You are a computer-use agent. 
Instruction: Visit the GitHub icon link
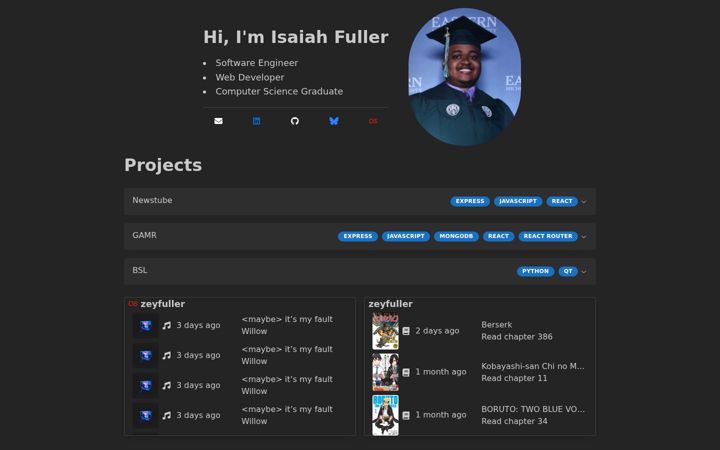click(295, 121)
